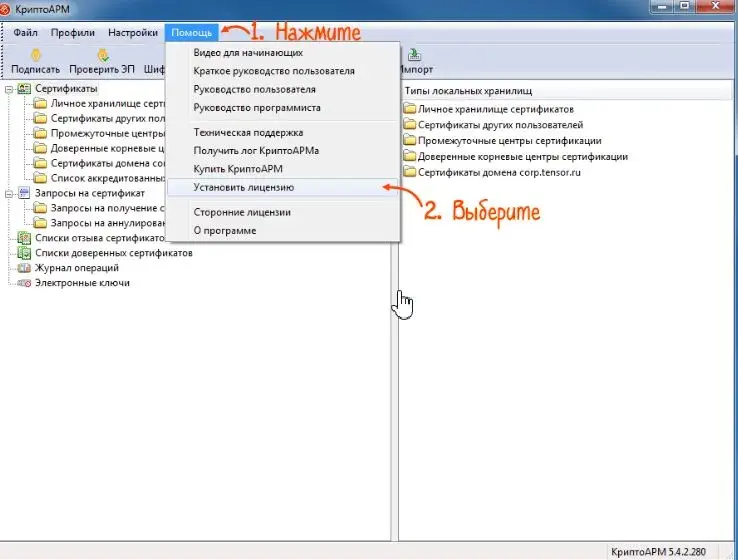Select Электронные ключи in tree
Screen dimensions: 738x560
tap(82, 283)
